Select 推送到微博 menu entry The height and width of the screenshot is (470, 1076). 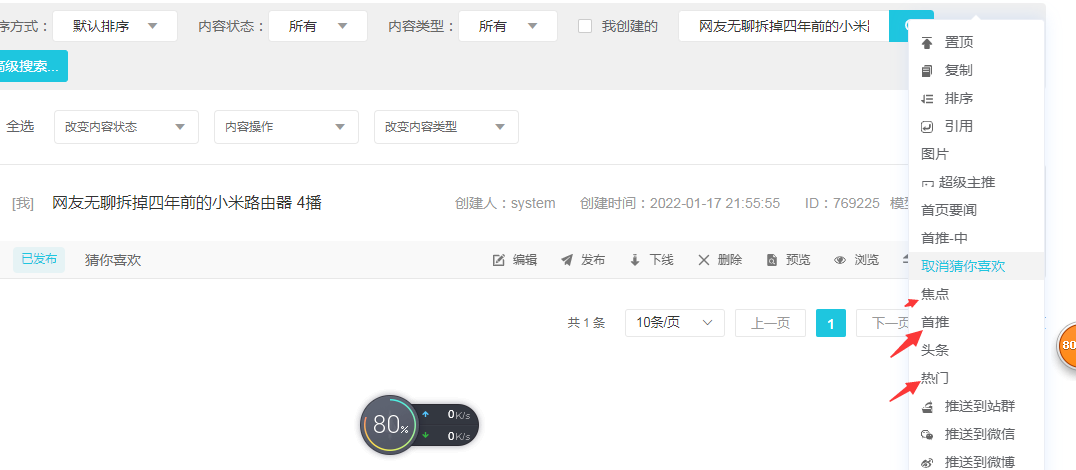[x=979, y=463]
